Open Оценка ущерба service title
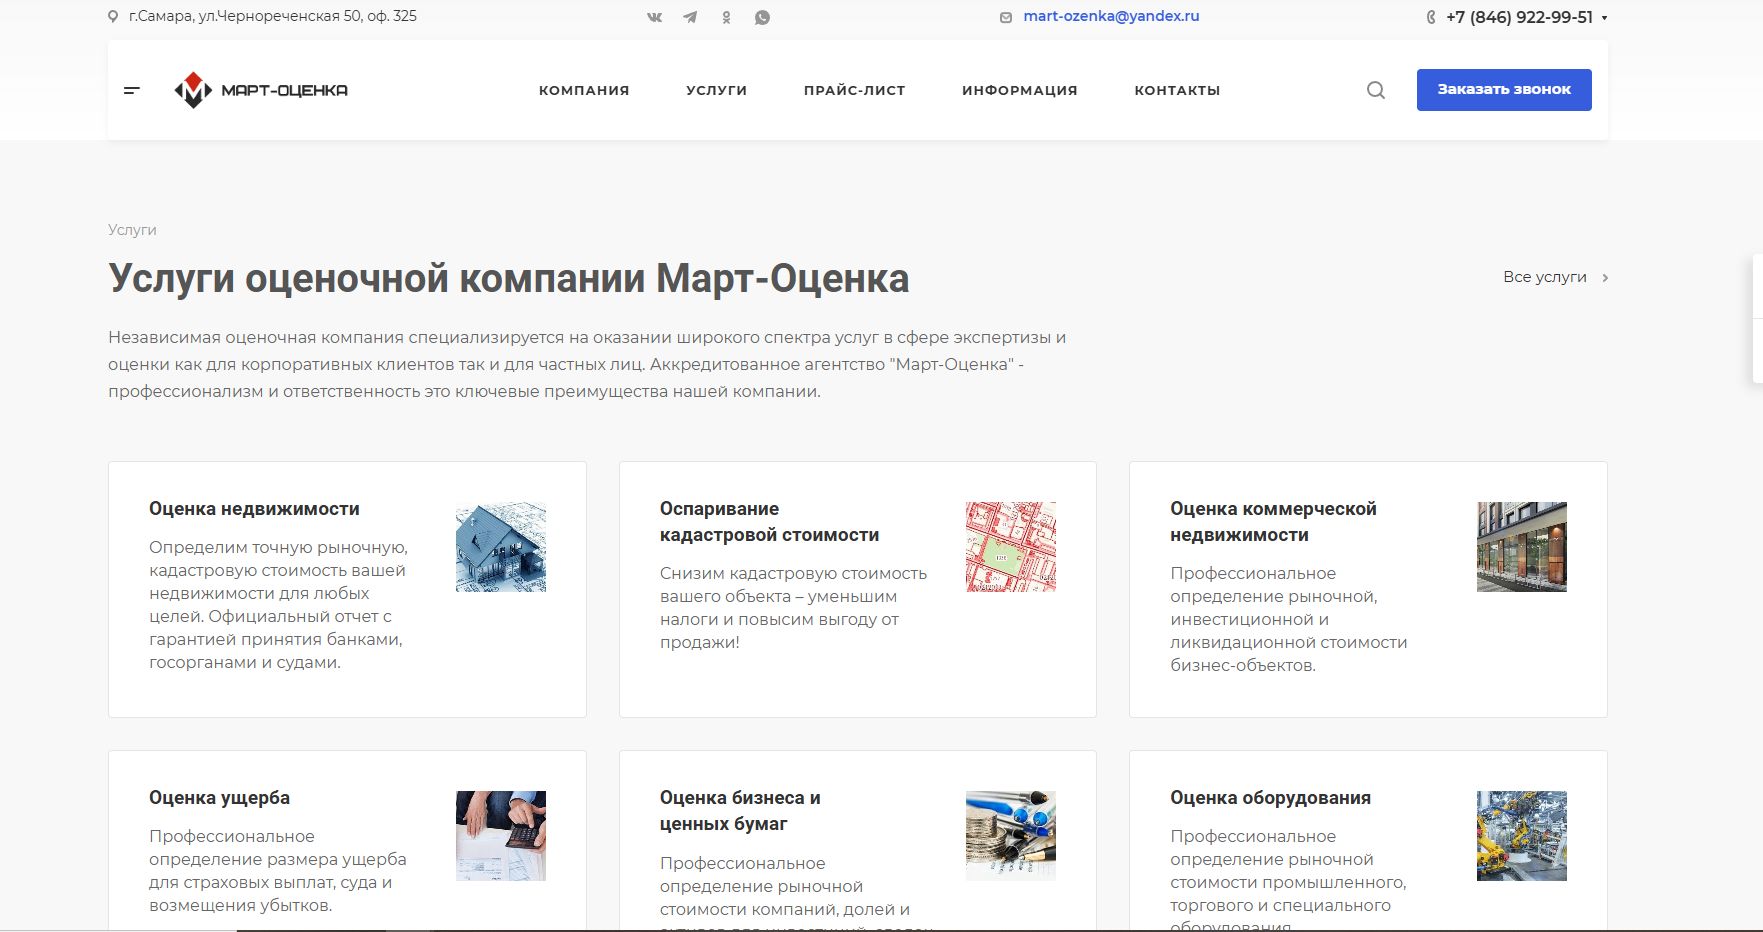Image resolution: width=1763 pixels, height=932 pixels. [x=219, y=798]
